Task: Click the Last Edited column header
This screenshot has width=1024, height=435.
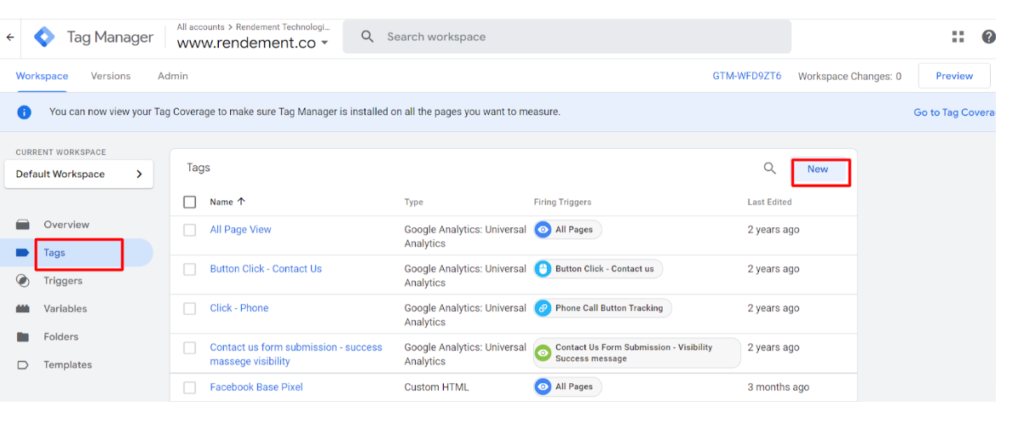Action: click(x=769, y=202)
